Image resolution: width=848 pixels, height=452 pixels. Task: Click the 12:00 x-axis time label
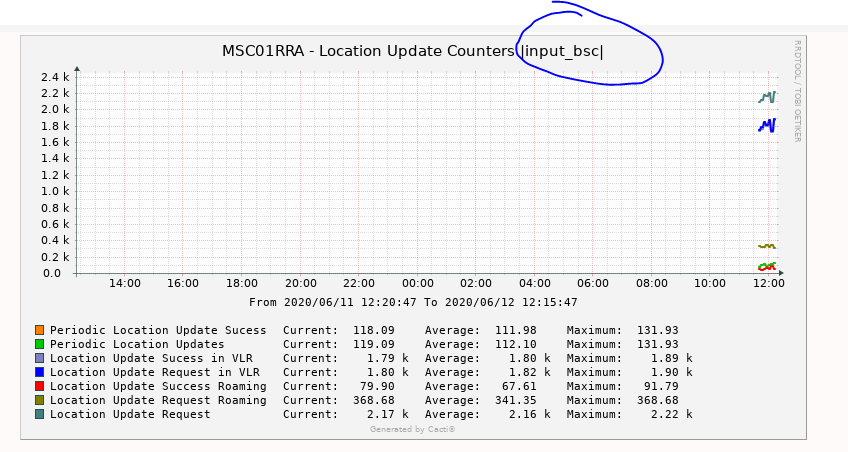[768, 283]
